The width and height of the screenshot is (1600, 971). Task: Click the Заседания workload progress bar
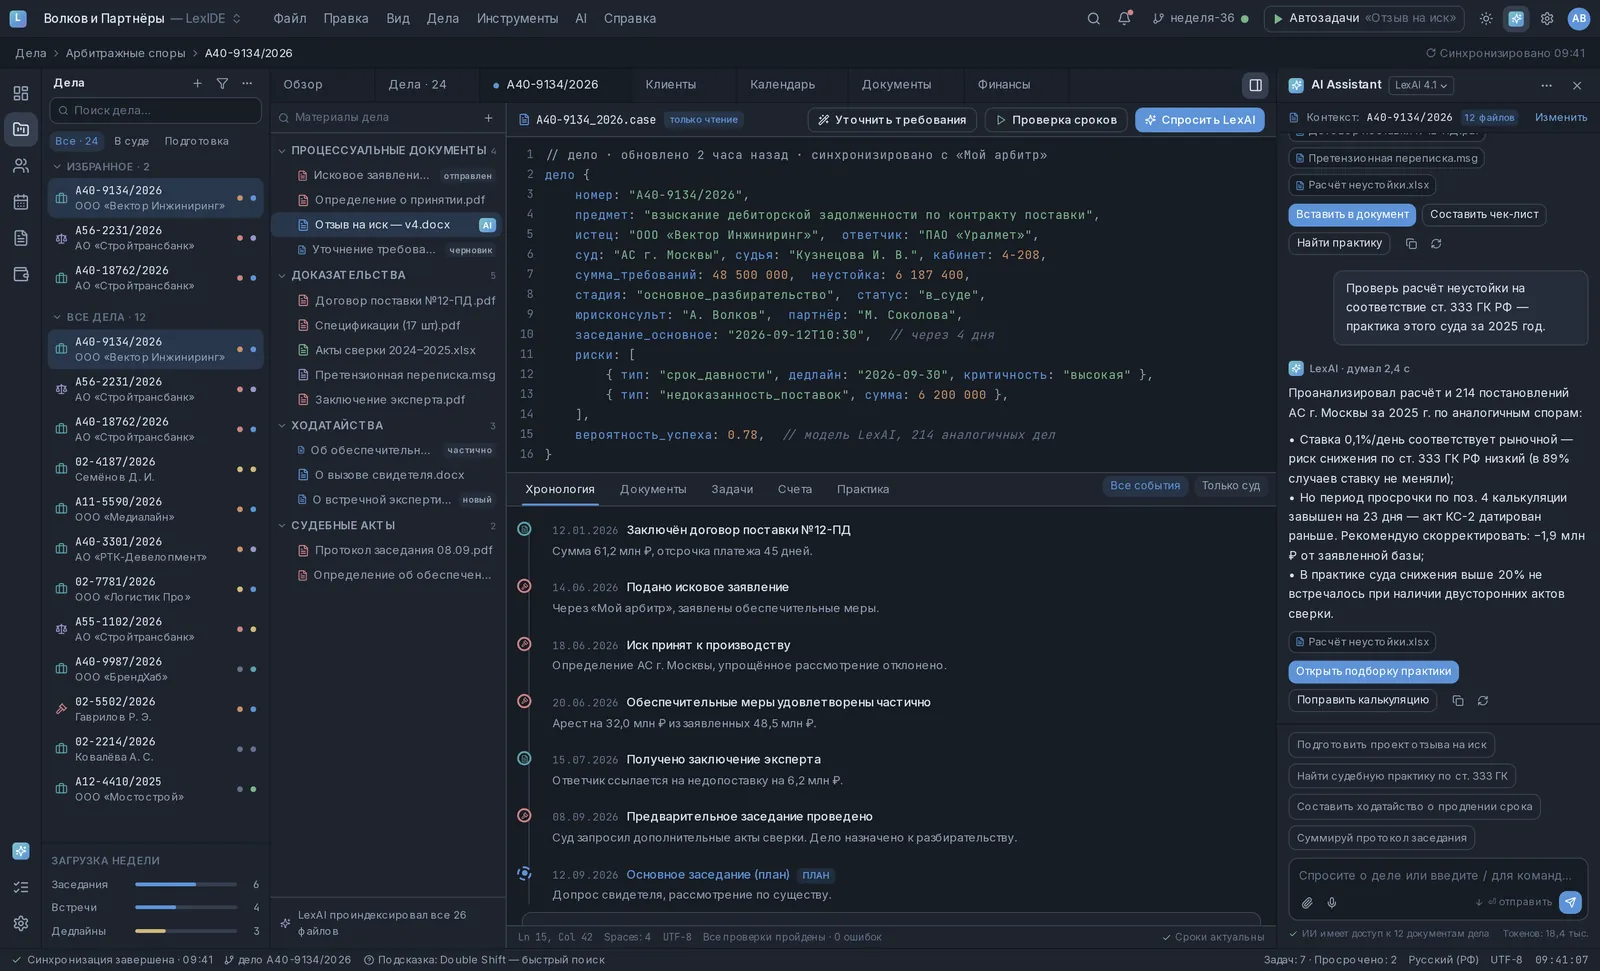[186, 884]
